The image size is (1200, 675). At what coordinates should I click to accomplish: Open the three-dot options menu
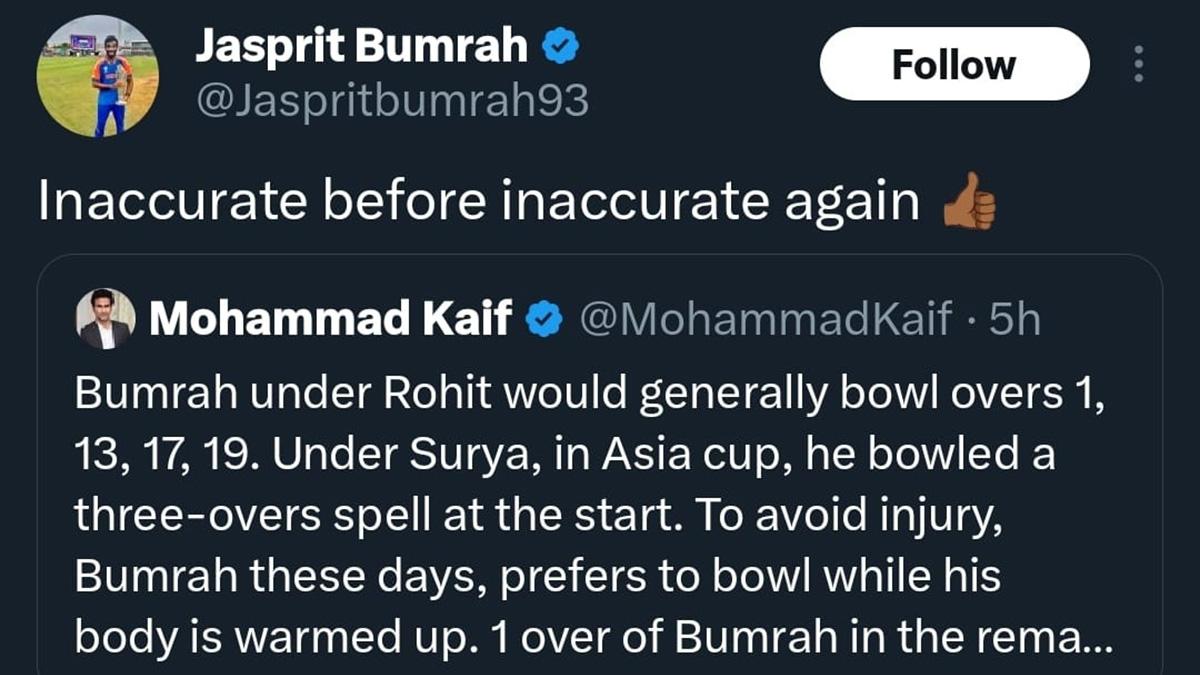pyautogui.click(x=1140, y=62)
